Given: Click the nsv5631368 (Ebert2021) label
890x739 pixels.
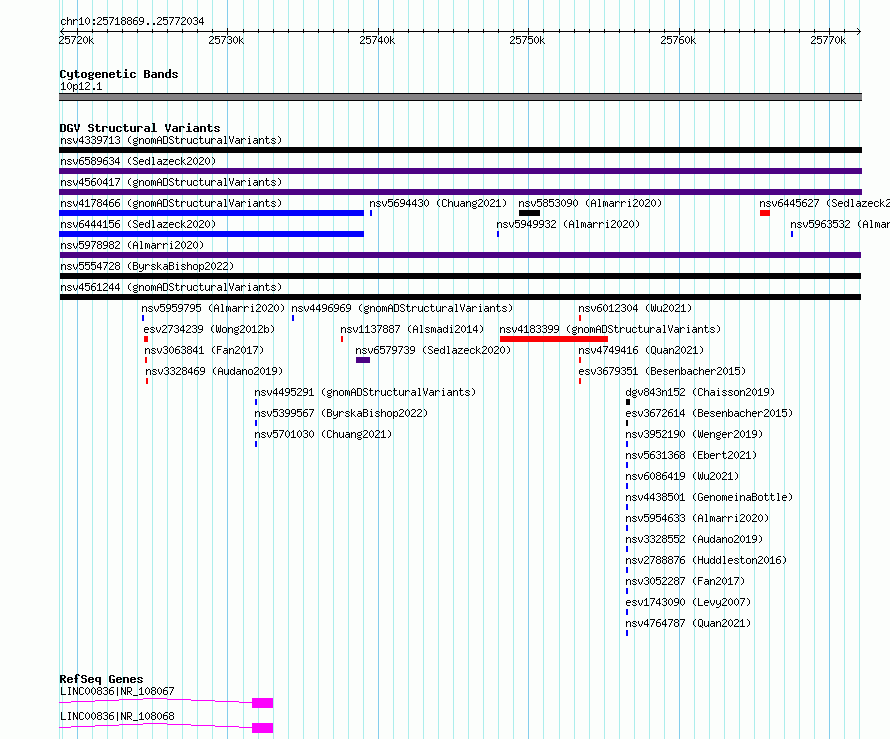Looking at the screenshot, I should pos(691,455).
